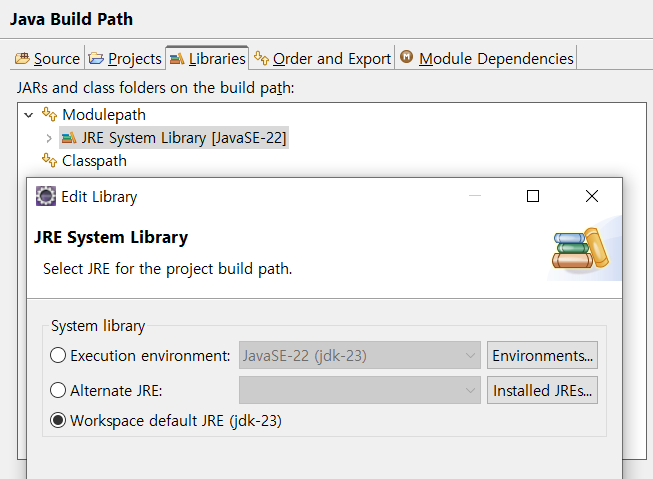Click the Source tab folder icon
Screen dimensions: 653x479
pos(22,58)
